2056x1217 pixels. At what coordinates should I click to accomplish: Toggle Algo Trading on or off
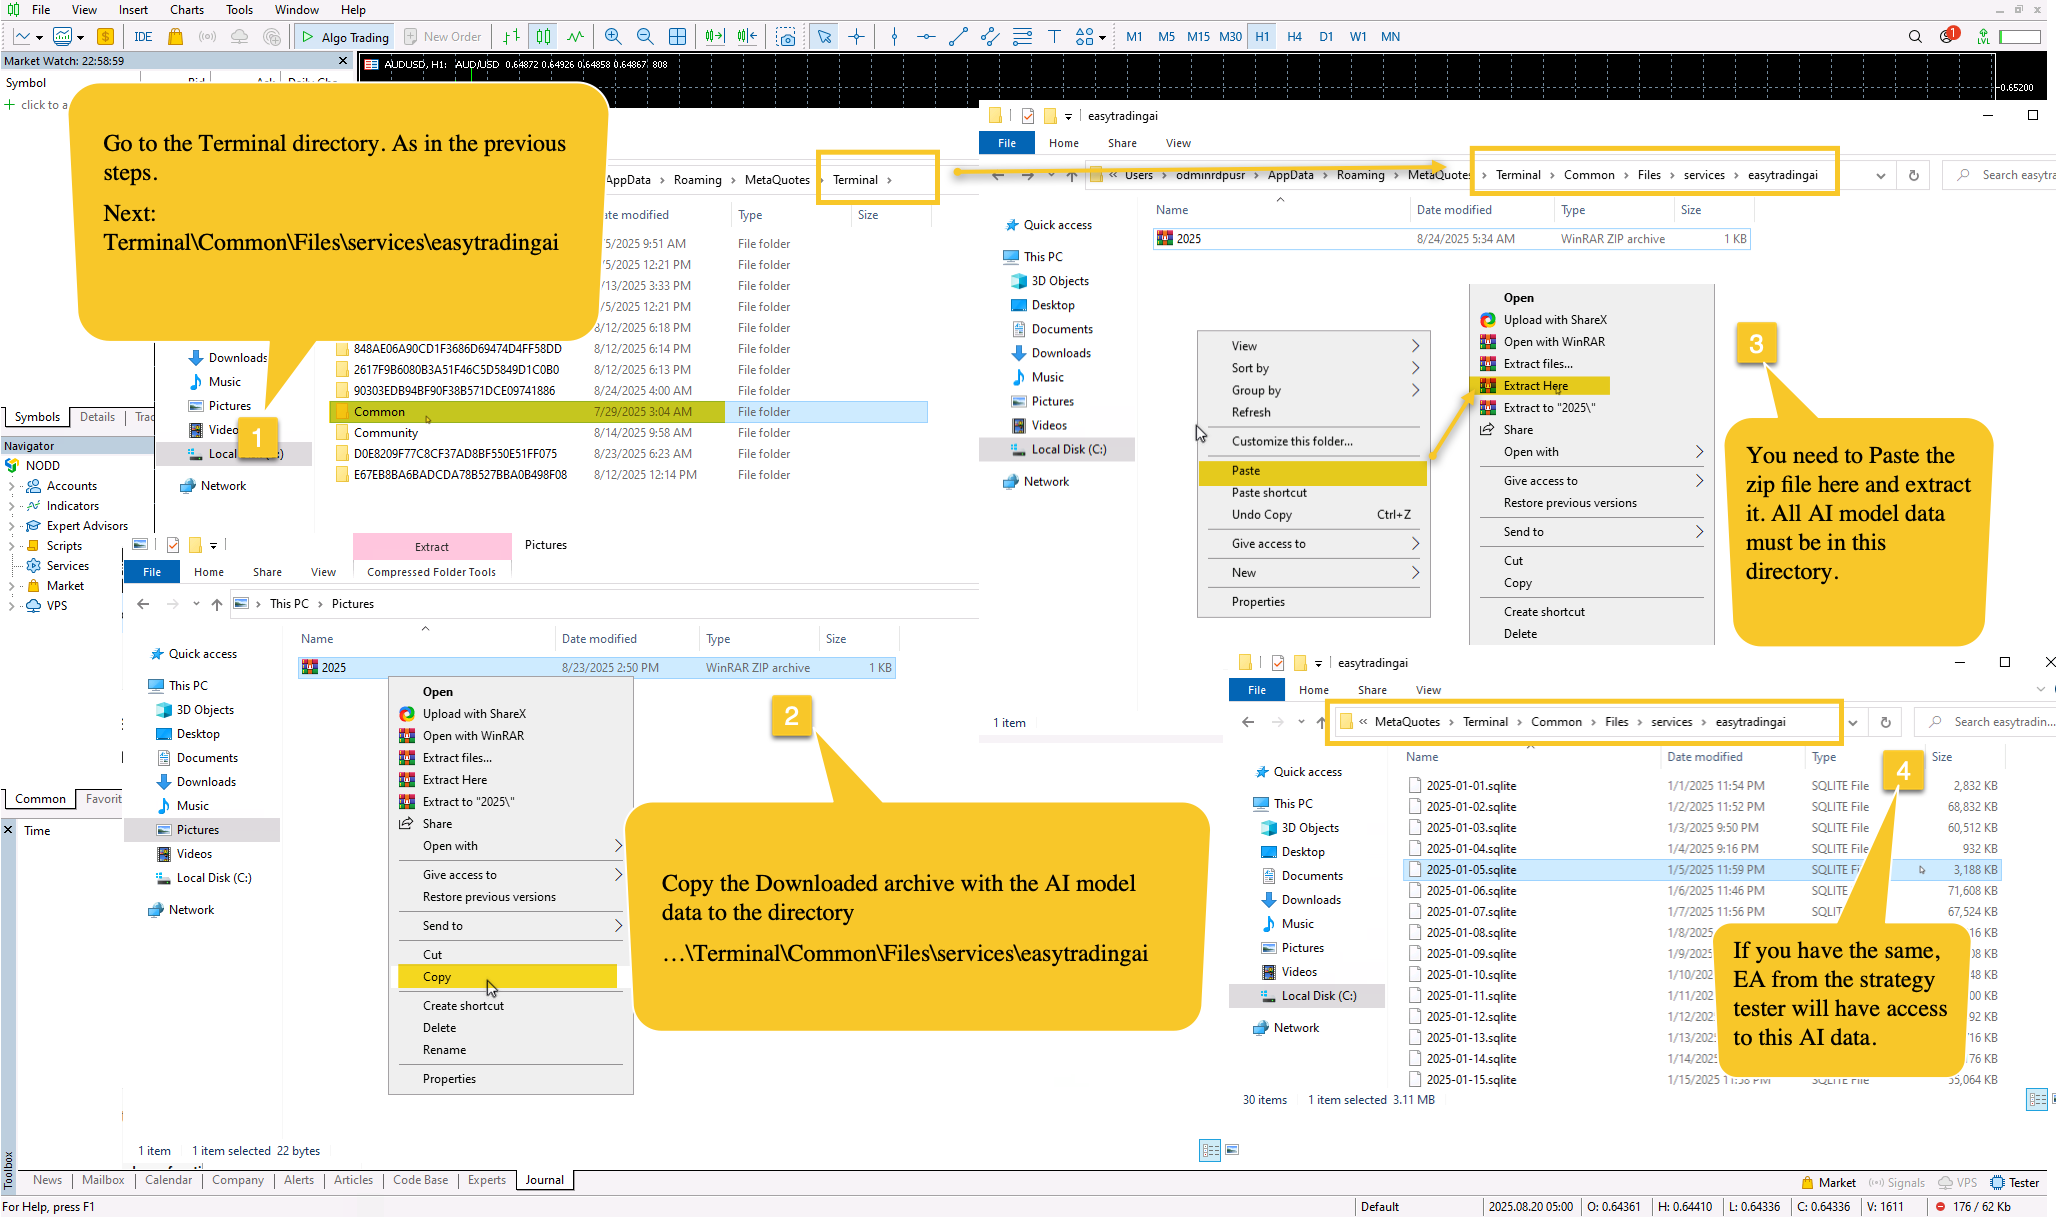[x=345, y=37]
